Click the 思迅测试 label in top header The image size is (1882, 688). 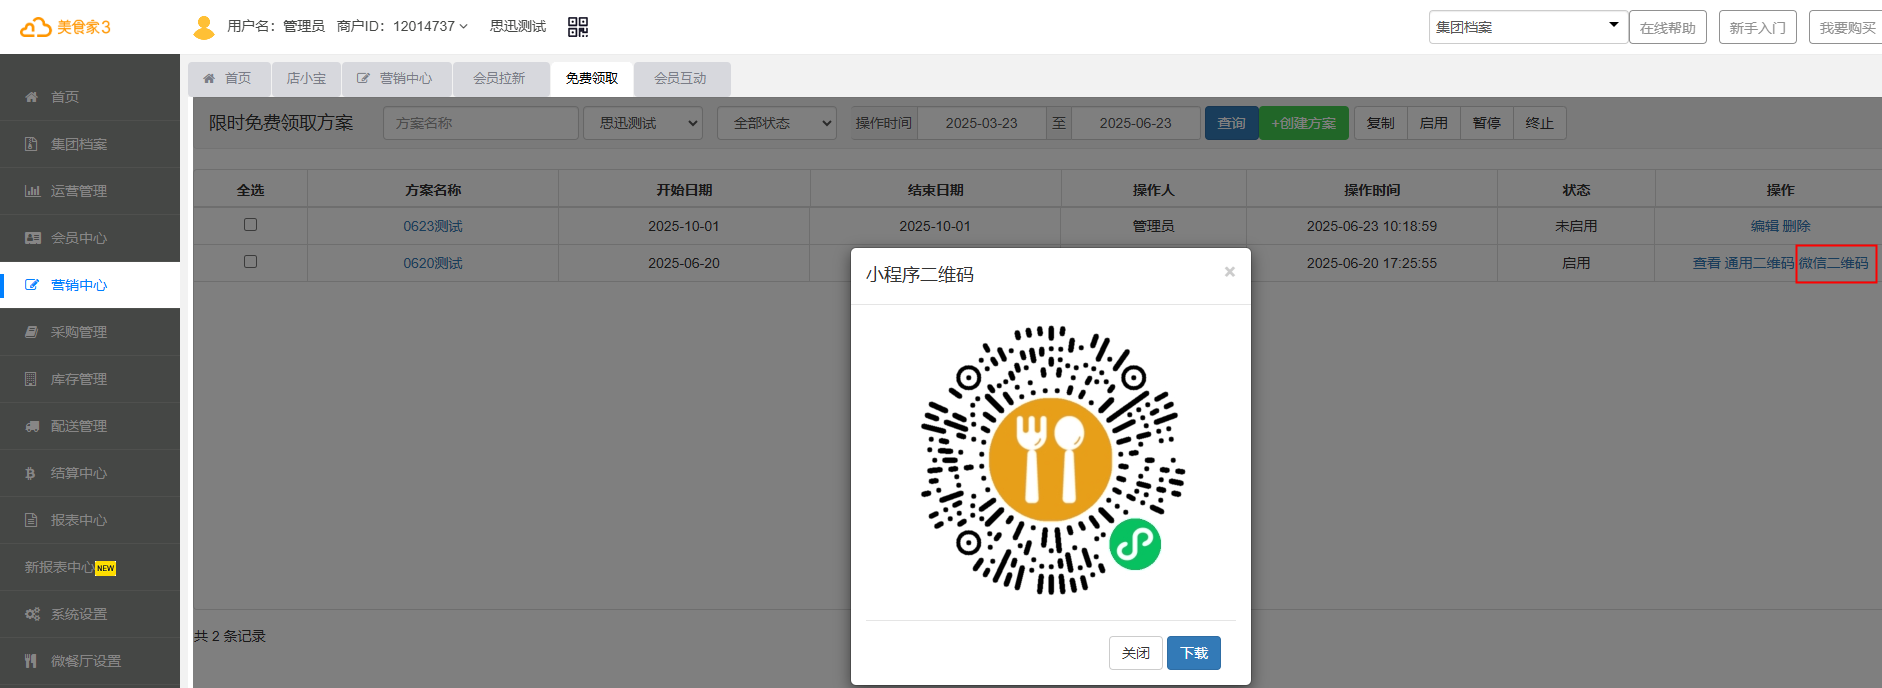tap(518, 26)
